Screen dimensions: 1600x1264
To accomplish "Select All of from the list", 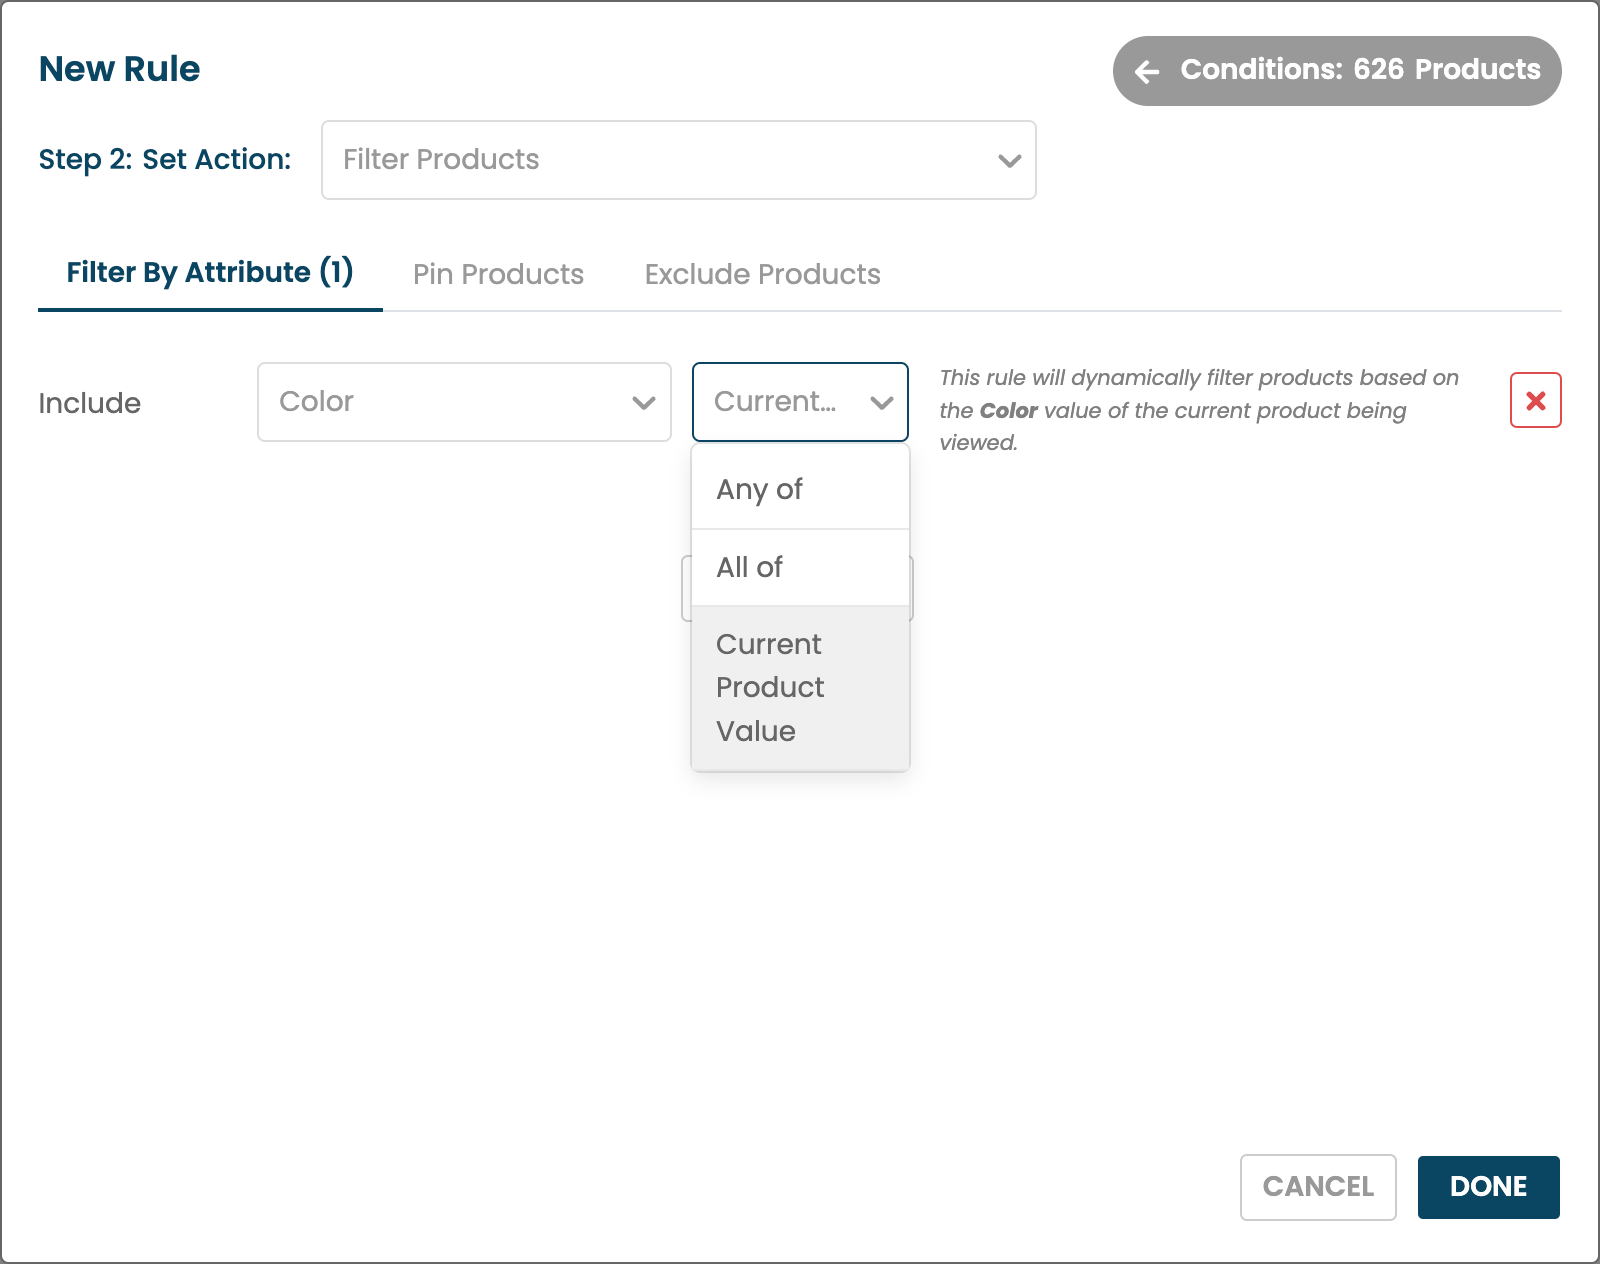I will (x=750, y=567).
